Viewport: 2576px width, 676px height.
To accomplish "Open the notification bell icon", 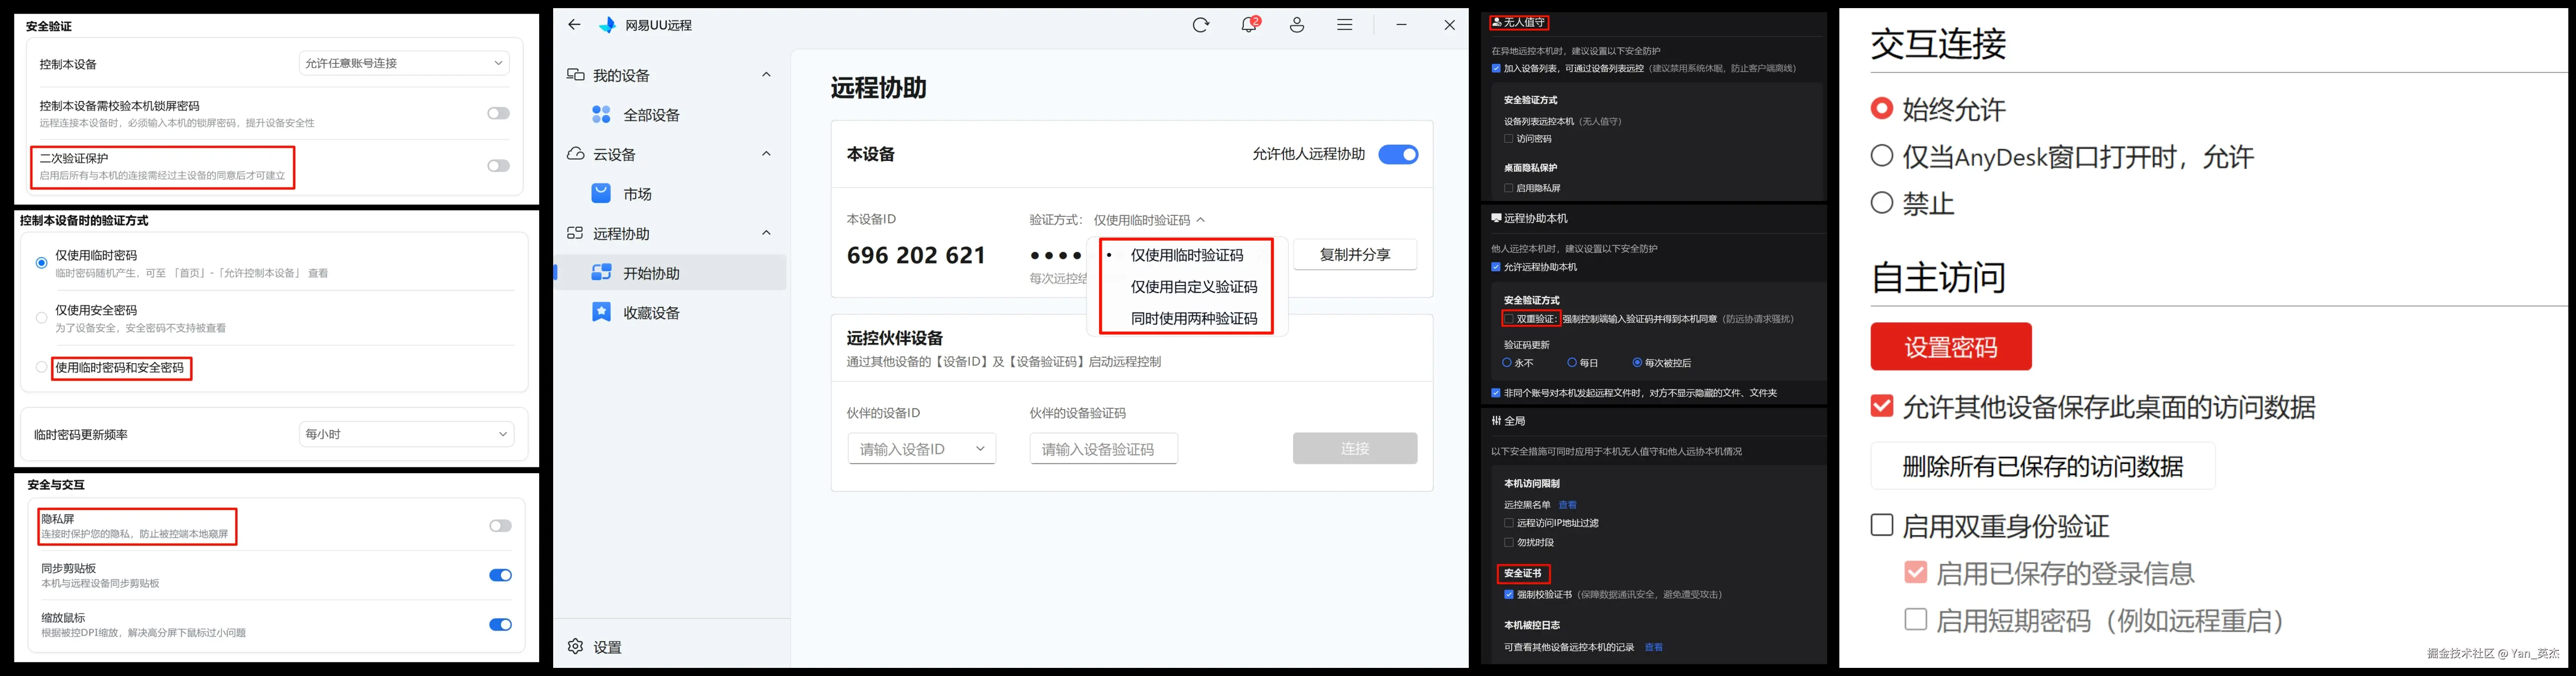I will pos(1249,25).
